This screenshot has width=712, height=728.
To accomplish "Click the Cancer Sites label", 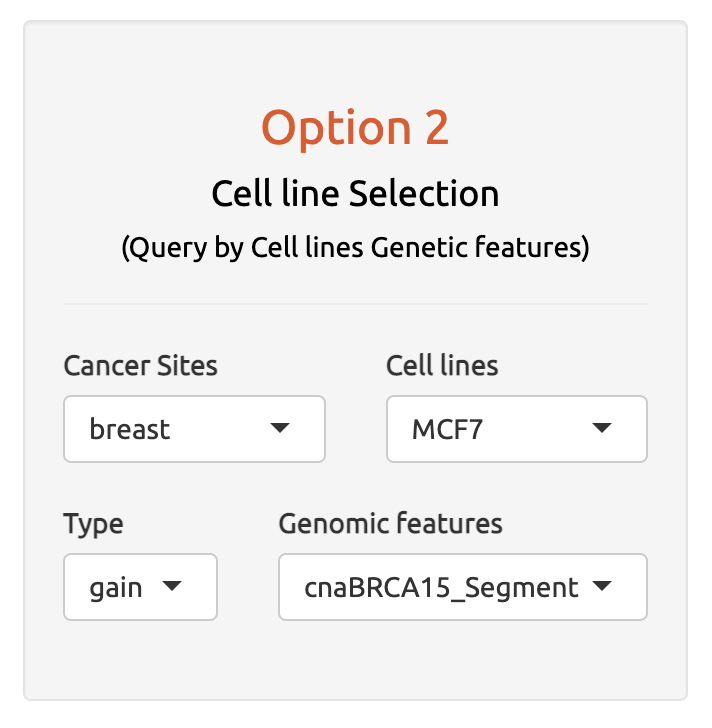I will coord(140,365).
